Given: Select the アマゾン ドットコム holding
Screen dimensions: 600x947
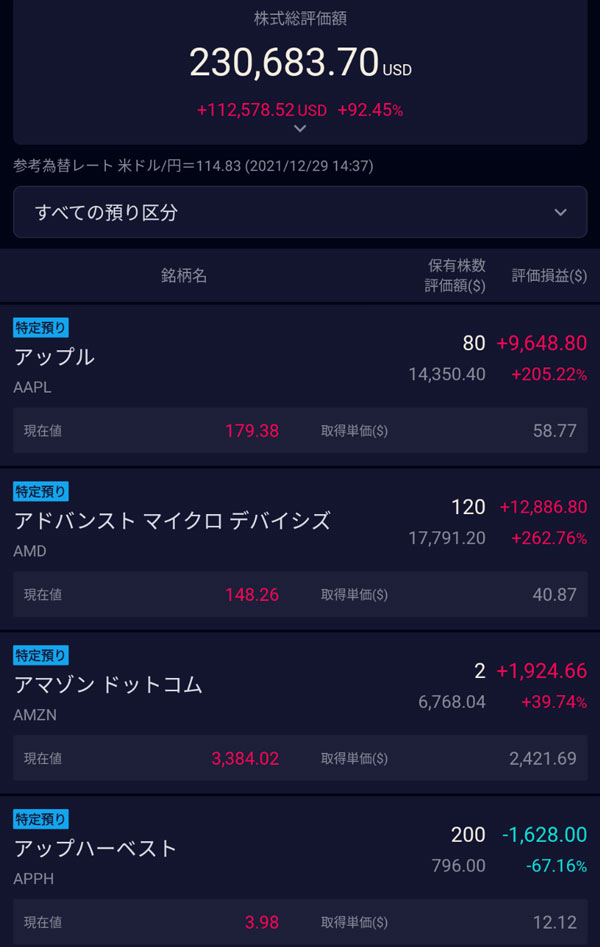Looking at the screenshot, I should pos(108,685).
